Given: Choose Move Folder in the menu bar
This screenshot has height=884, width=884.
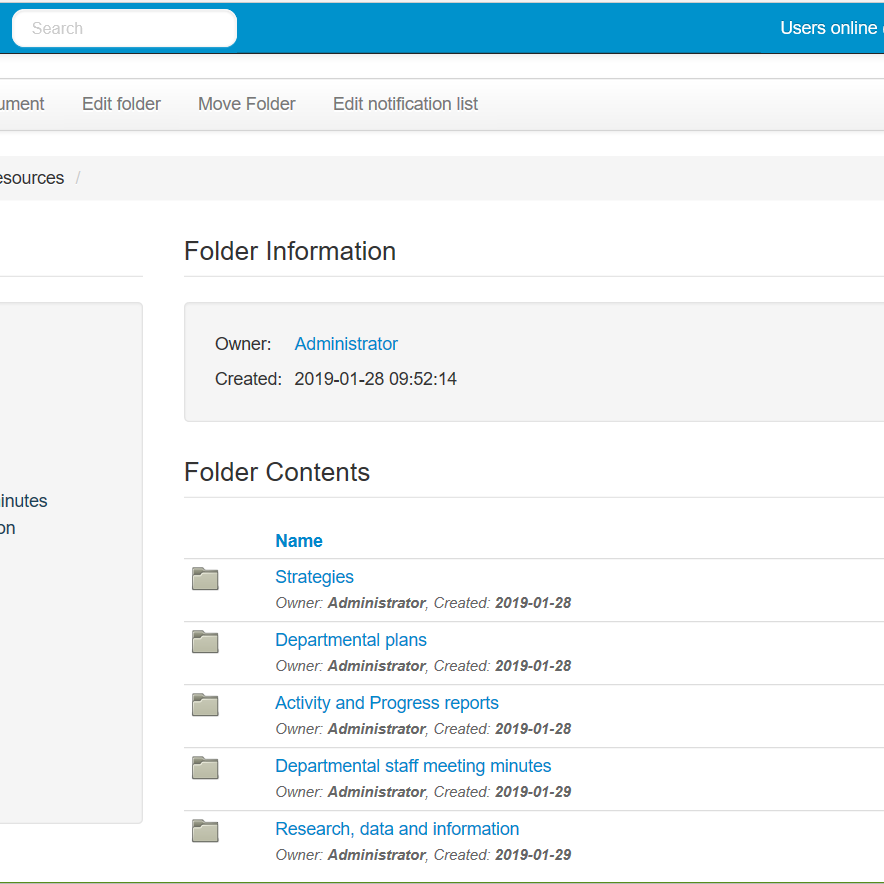Looking at the screenshot, I should click(247, 104).
